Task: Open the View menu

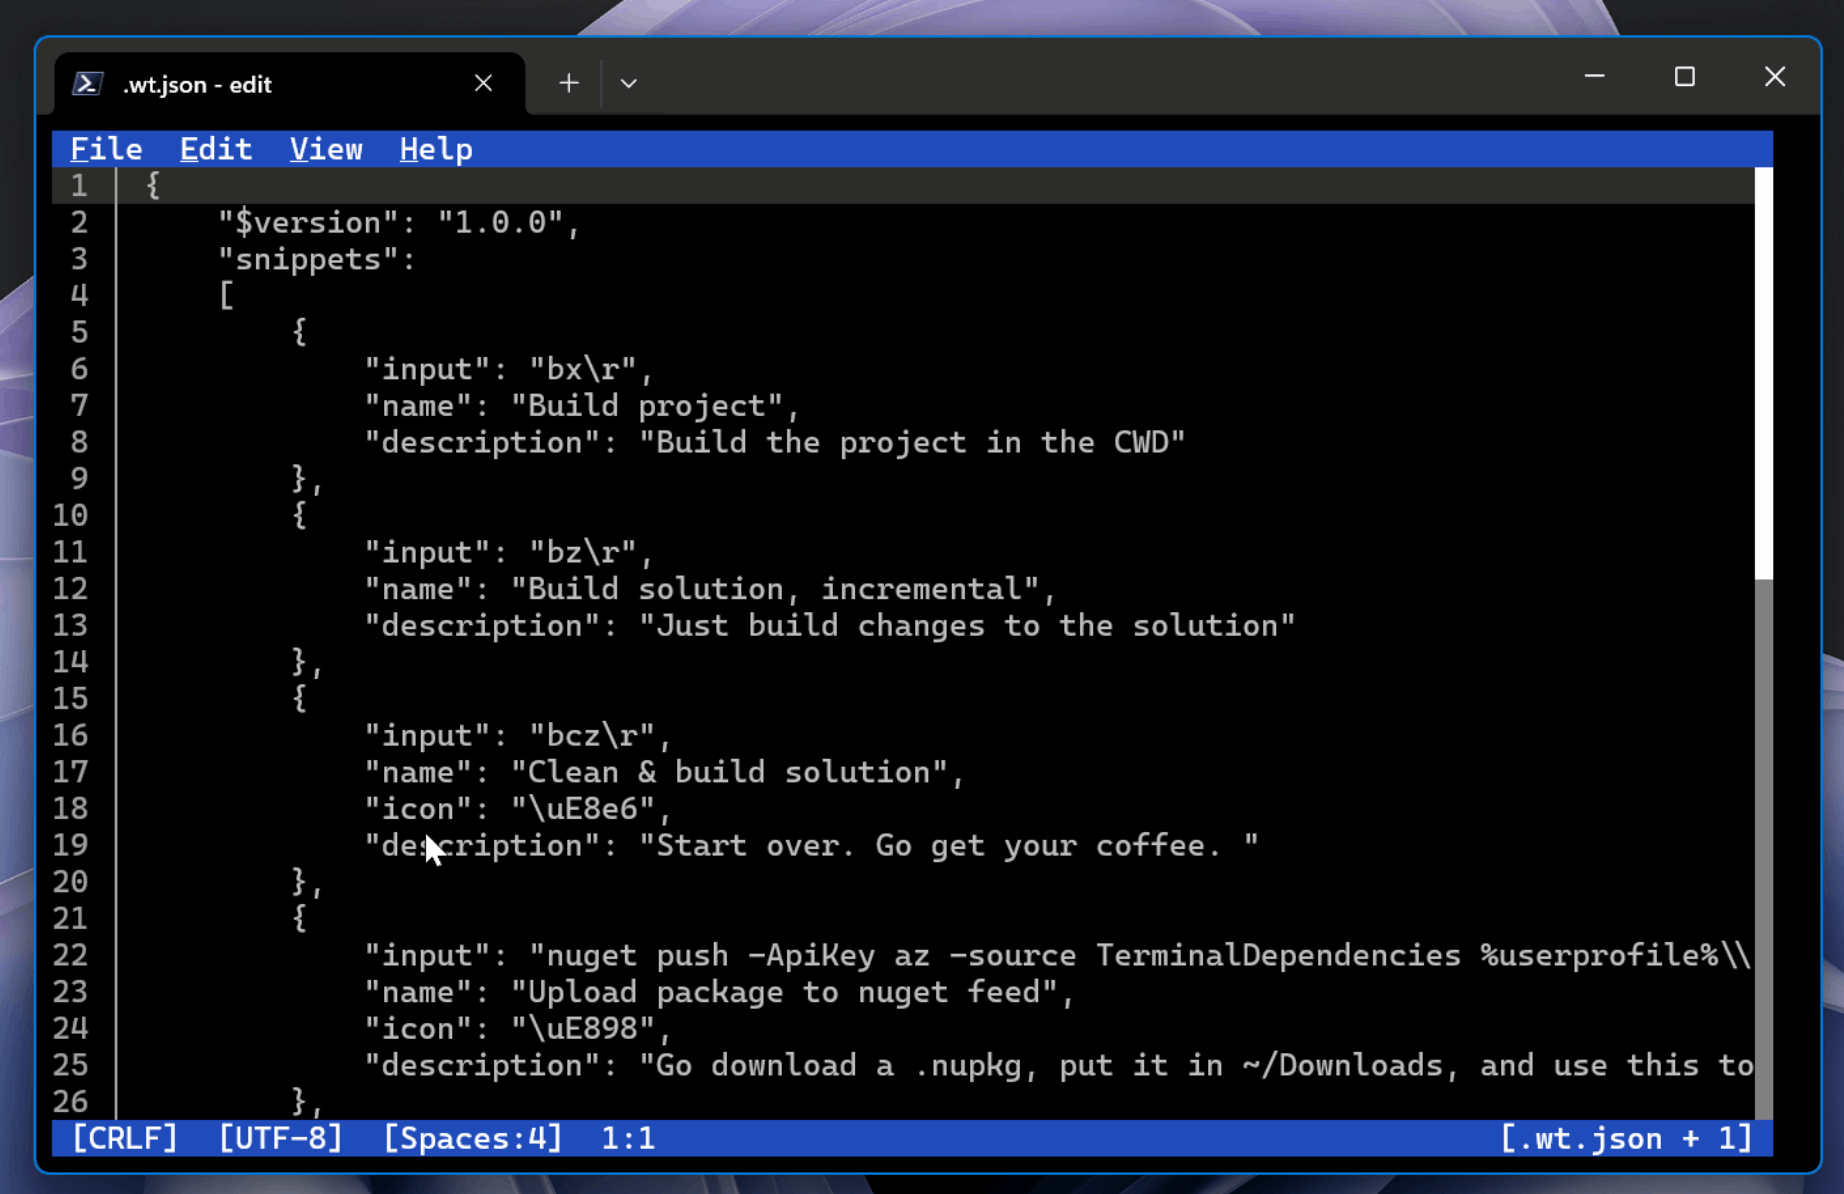Action: [326, 149]
